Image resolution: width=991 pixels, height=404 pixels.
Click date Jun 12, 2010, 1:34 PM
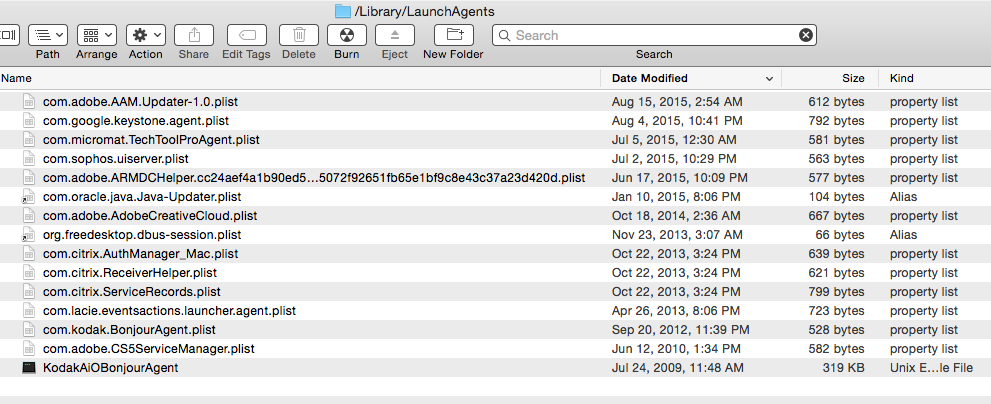tap(674, 348)
